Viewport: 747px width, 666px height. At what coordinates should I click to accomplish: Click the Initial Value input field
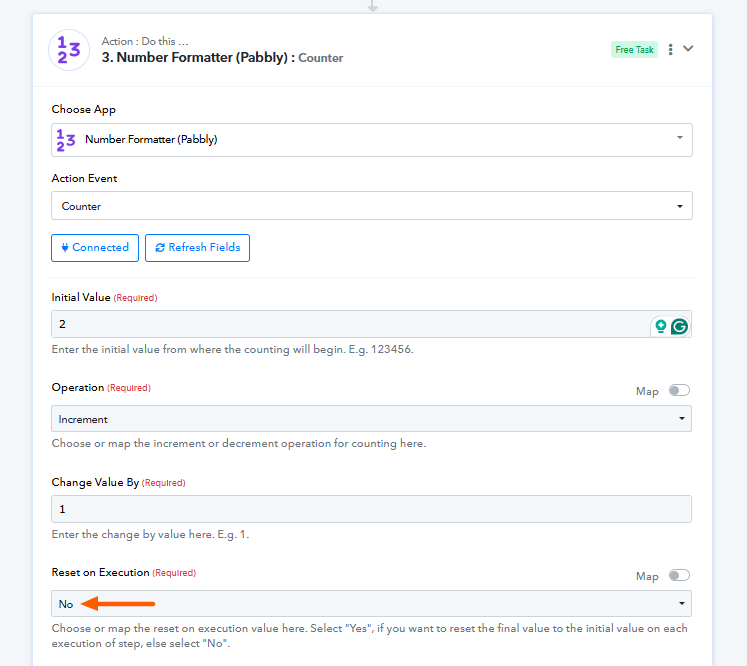(350, 325)
